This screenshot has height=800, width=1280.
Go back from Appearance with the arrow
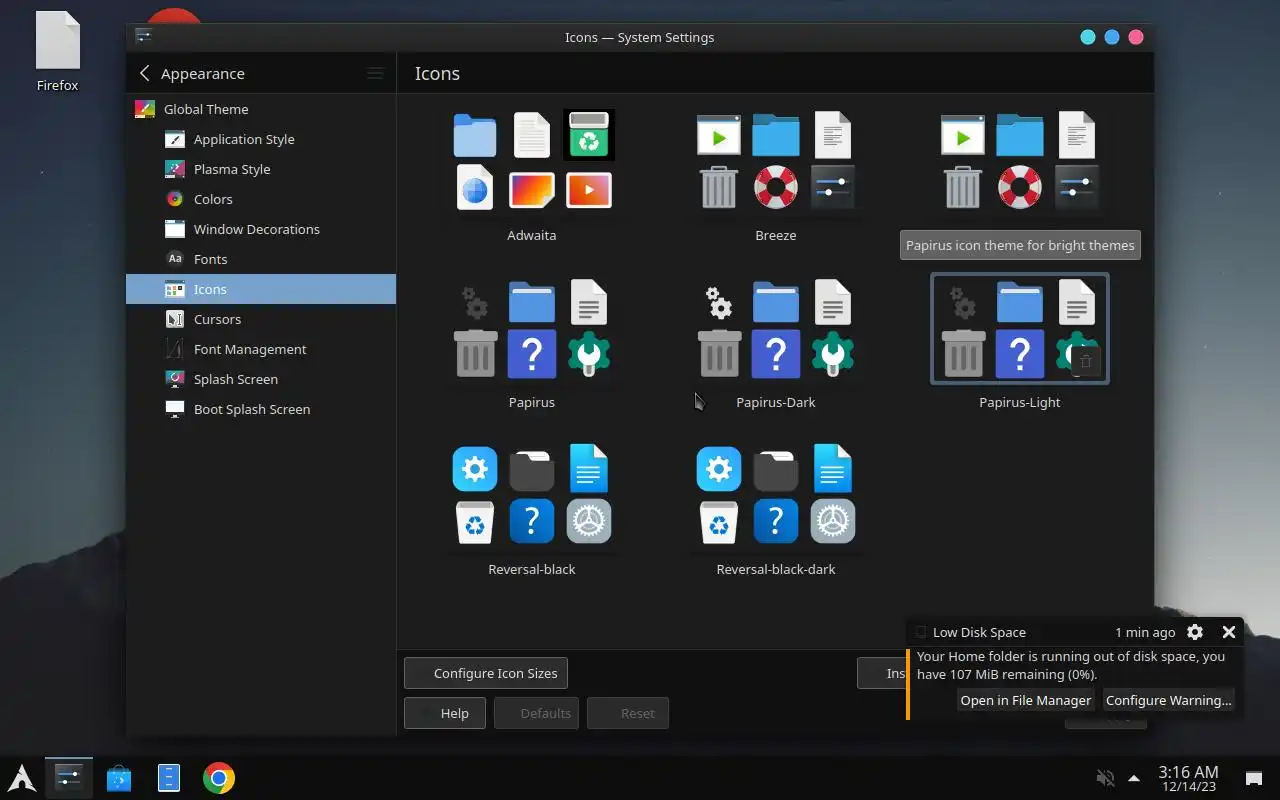(x=145, y=73)
